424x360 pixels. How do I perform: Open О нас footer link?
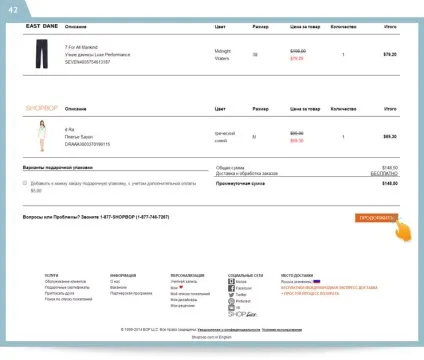click(115, 282)
